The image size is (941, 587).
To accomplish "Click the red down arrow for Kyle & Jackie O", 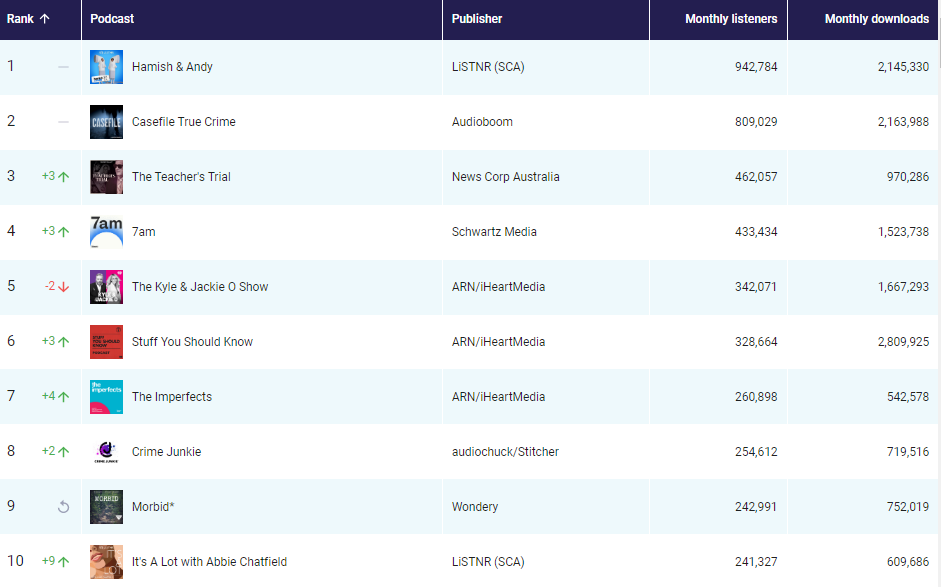I will click(x=64, y=287).
